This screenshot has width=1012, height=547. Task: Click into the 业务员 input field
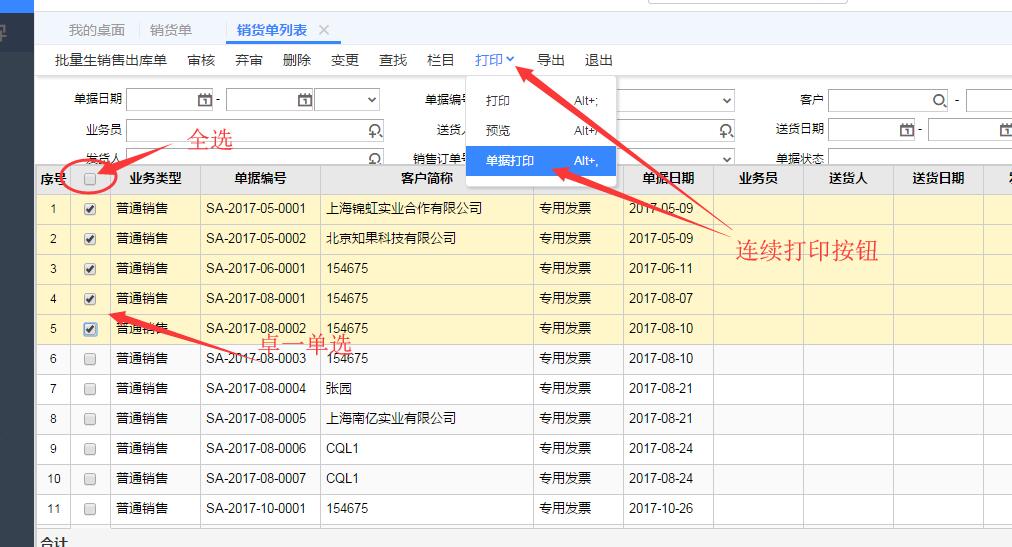click(x=245, y=130)
